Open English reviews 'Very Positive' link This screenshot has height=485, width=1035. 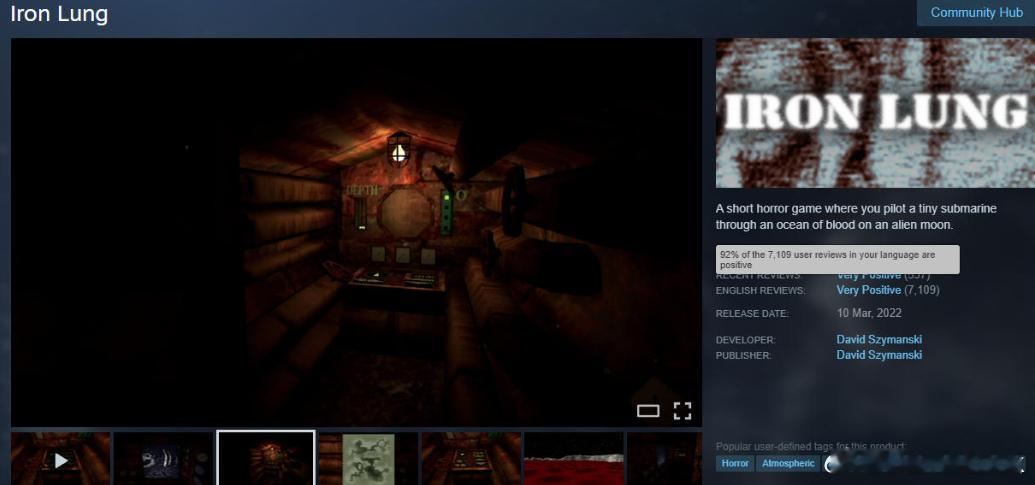coord(869,290)
